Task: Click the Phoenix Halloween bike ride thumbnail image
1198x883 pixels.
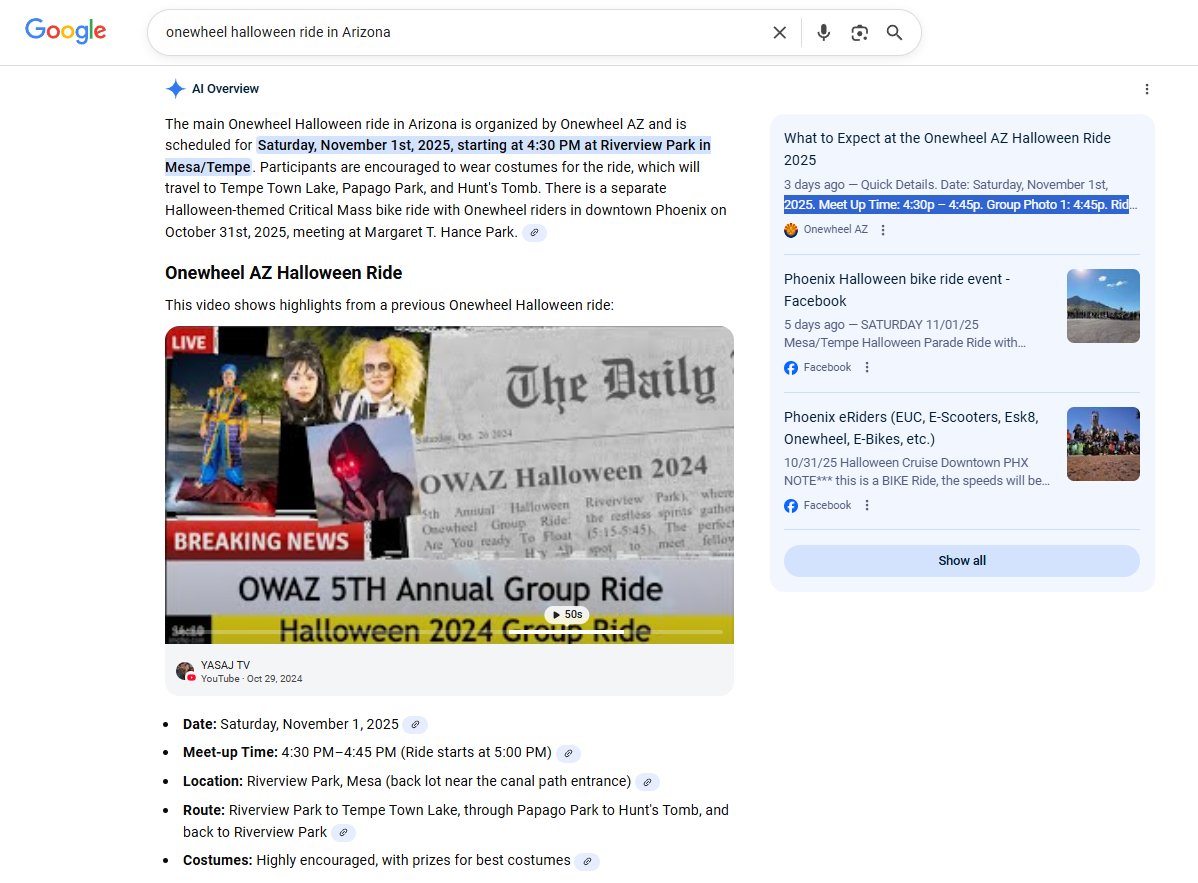Action: pos(1102,306)
